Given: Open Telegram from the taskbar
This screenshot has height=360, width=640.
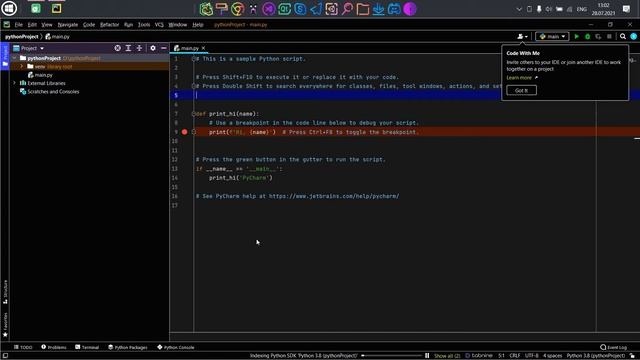Looking at the screenshot, I should (316, 9).
